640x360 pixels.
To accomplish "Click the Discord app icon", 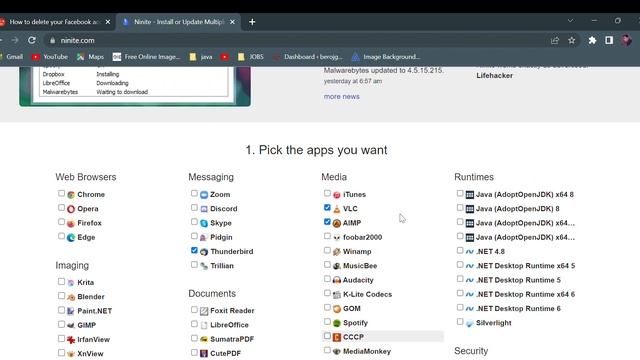I will coord(204,209).
